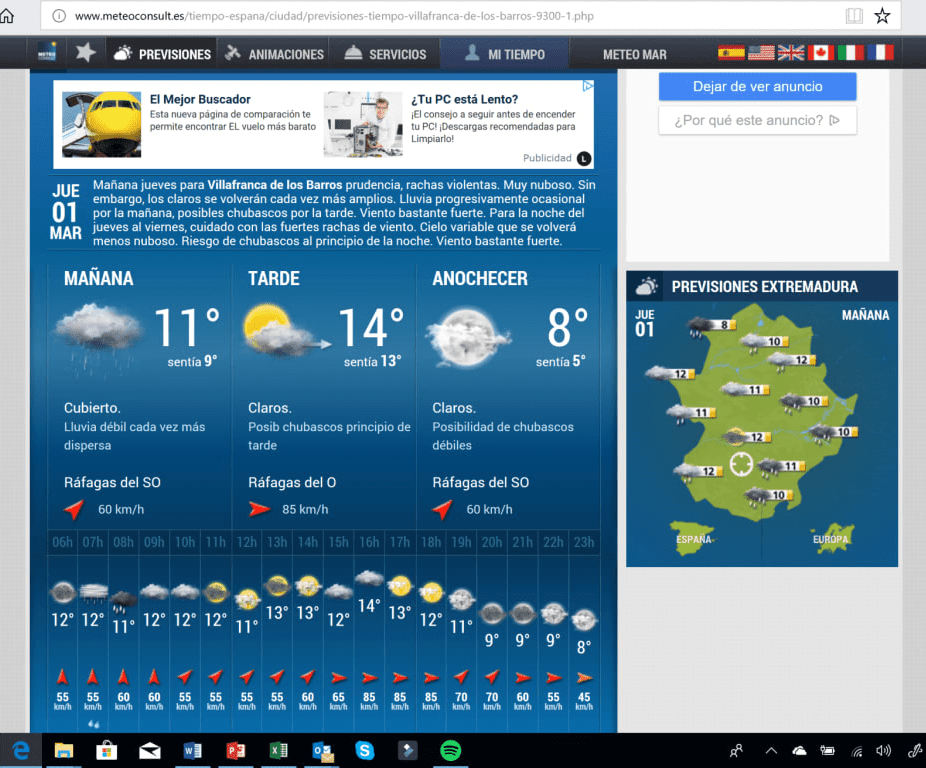Screen dimensions: 926x768
Task: Open Mail app from the taskbar
Action: tap(149, 751)
